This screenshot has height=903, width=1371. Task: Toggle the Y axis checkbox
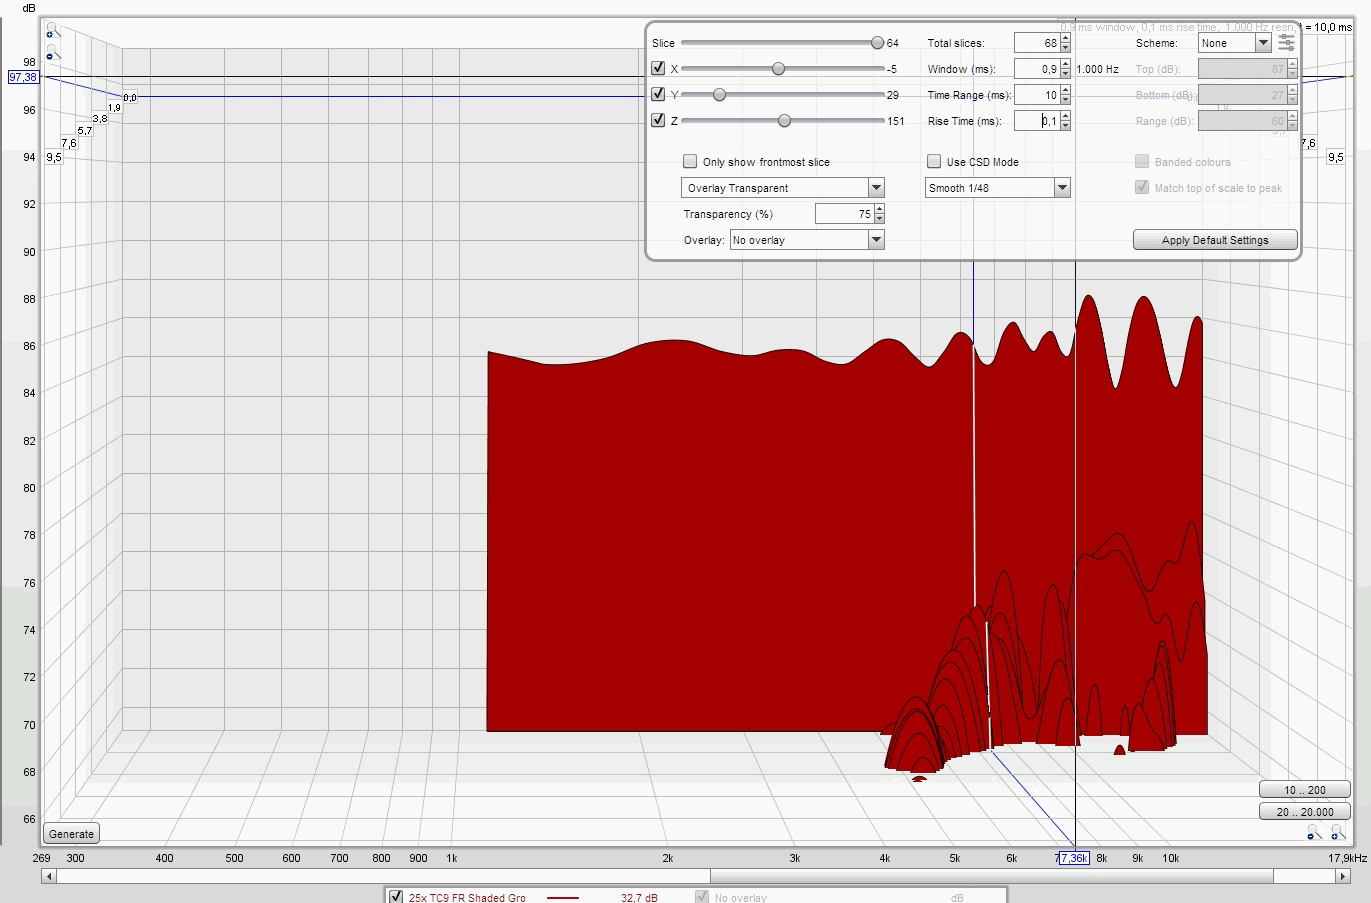[x=658, y=94]
